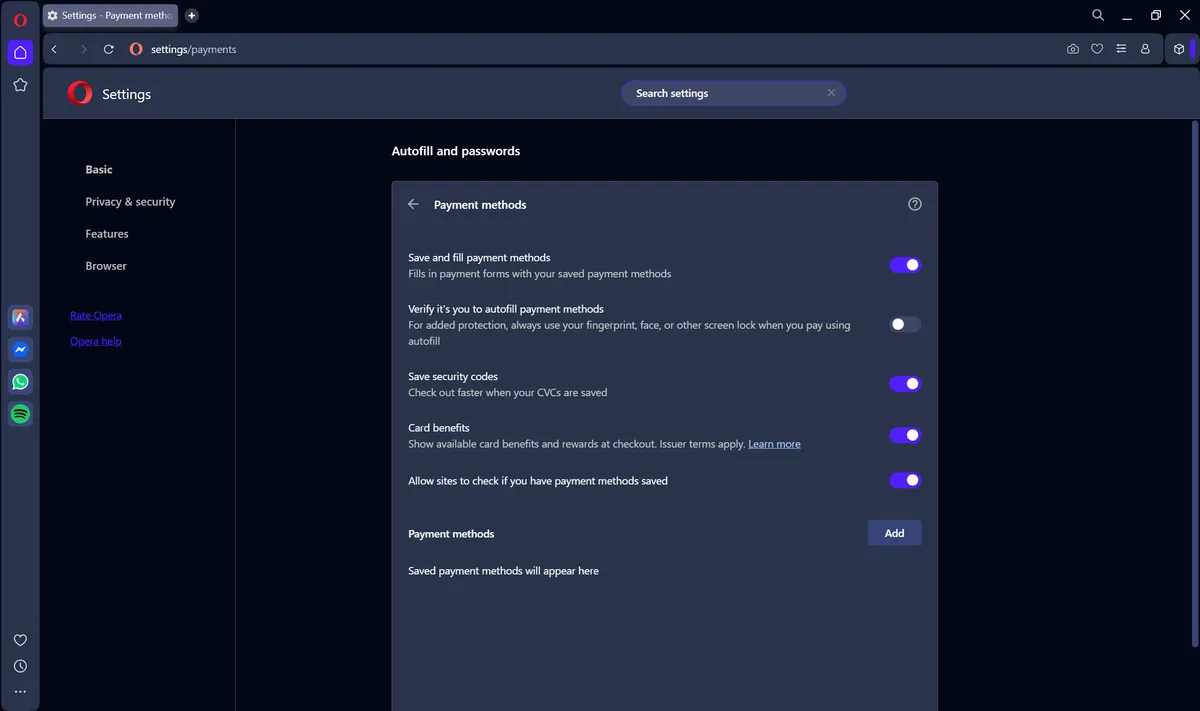The image size is (1200, 711).
Task: Turn off Save security codes toggle
Action: click(x=905, y=384)
